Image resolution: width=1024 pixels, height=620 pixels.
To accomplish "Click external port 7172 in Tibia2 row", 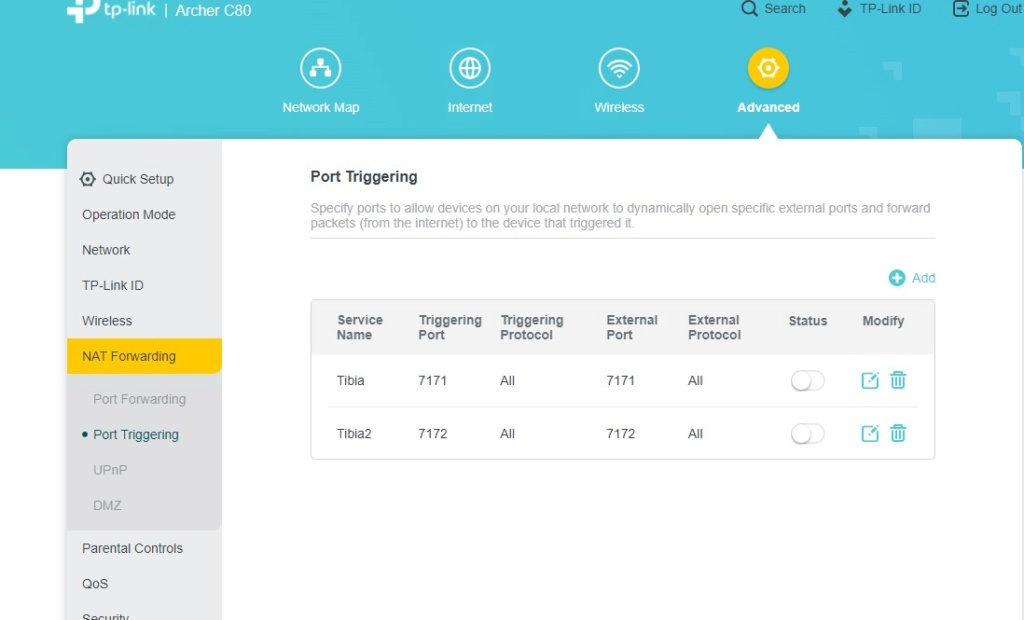I will (x=620, y=434).
